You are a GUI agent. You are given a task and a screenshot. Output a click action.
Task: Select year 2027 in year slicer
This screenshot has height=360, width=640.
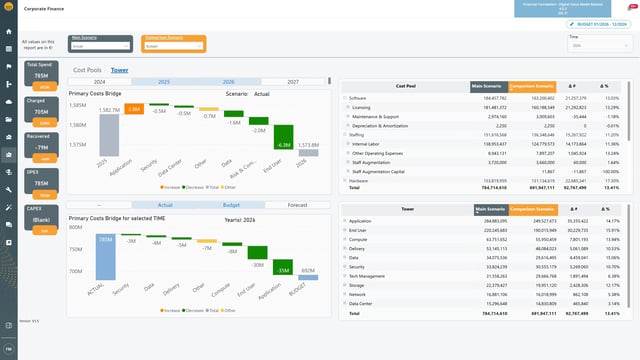[293, 82]
